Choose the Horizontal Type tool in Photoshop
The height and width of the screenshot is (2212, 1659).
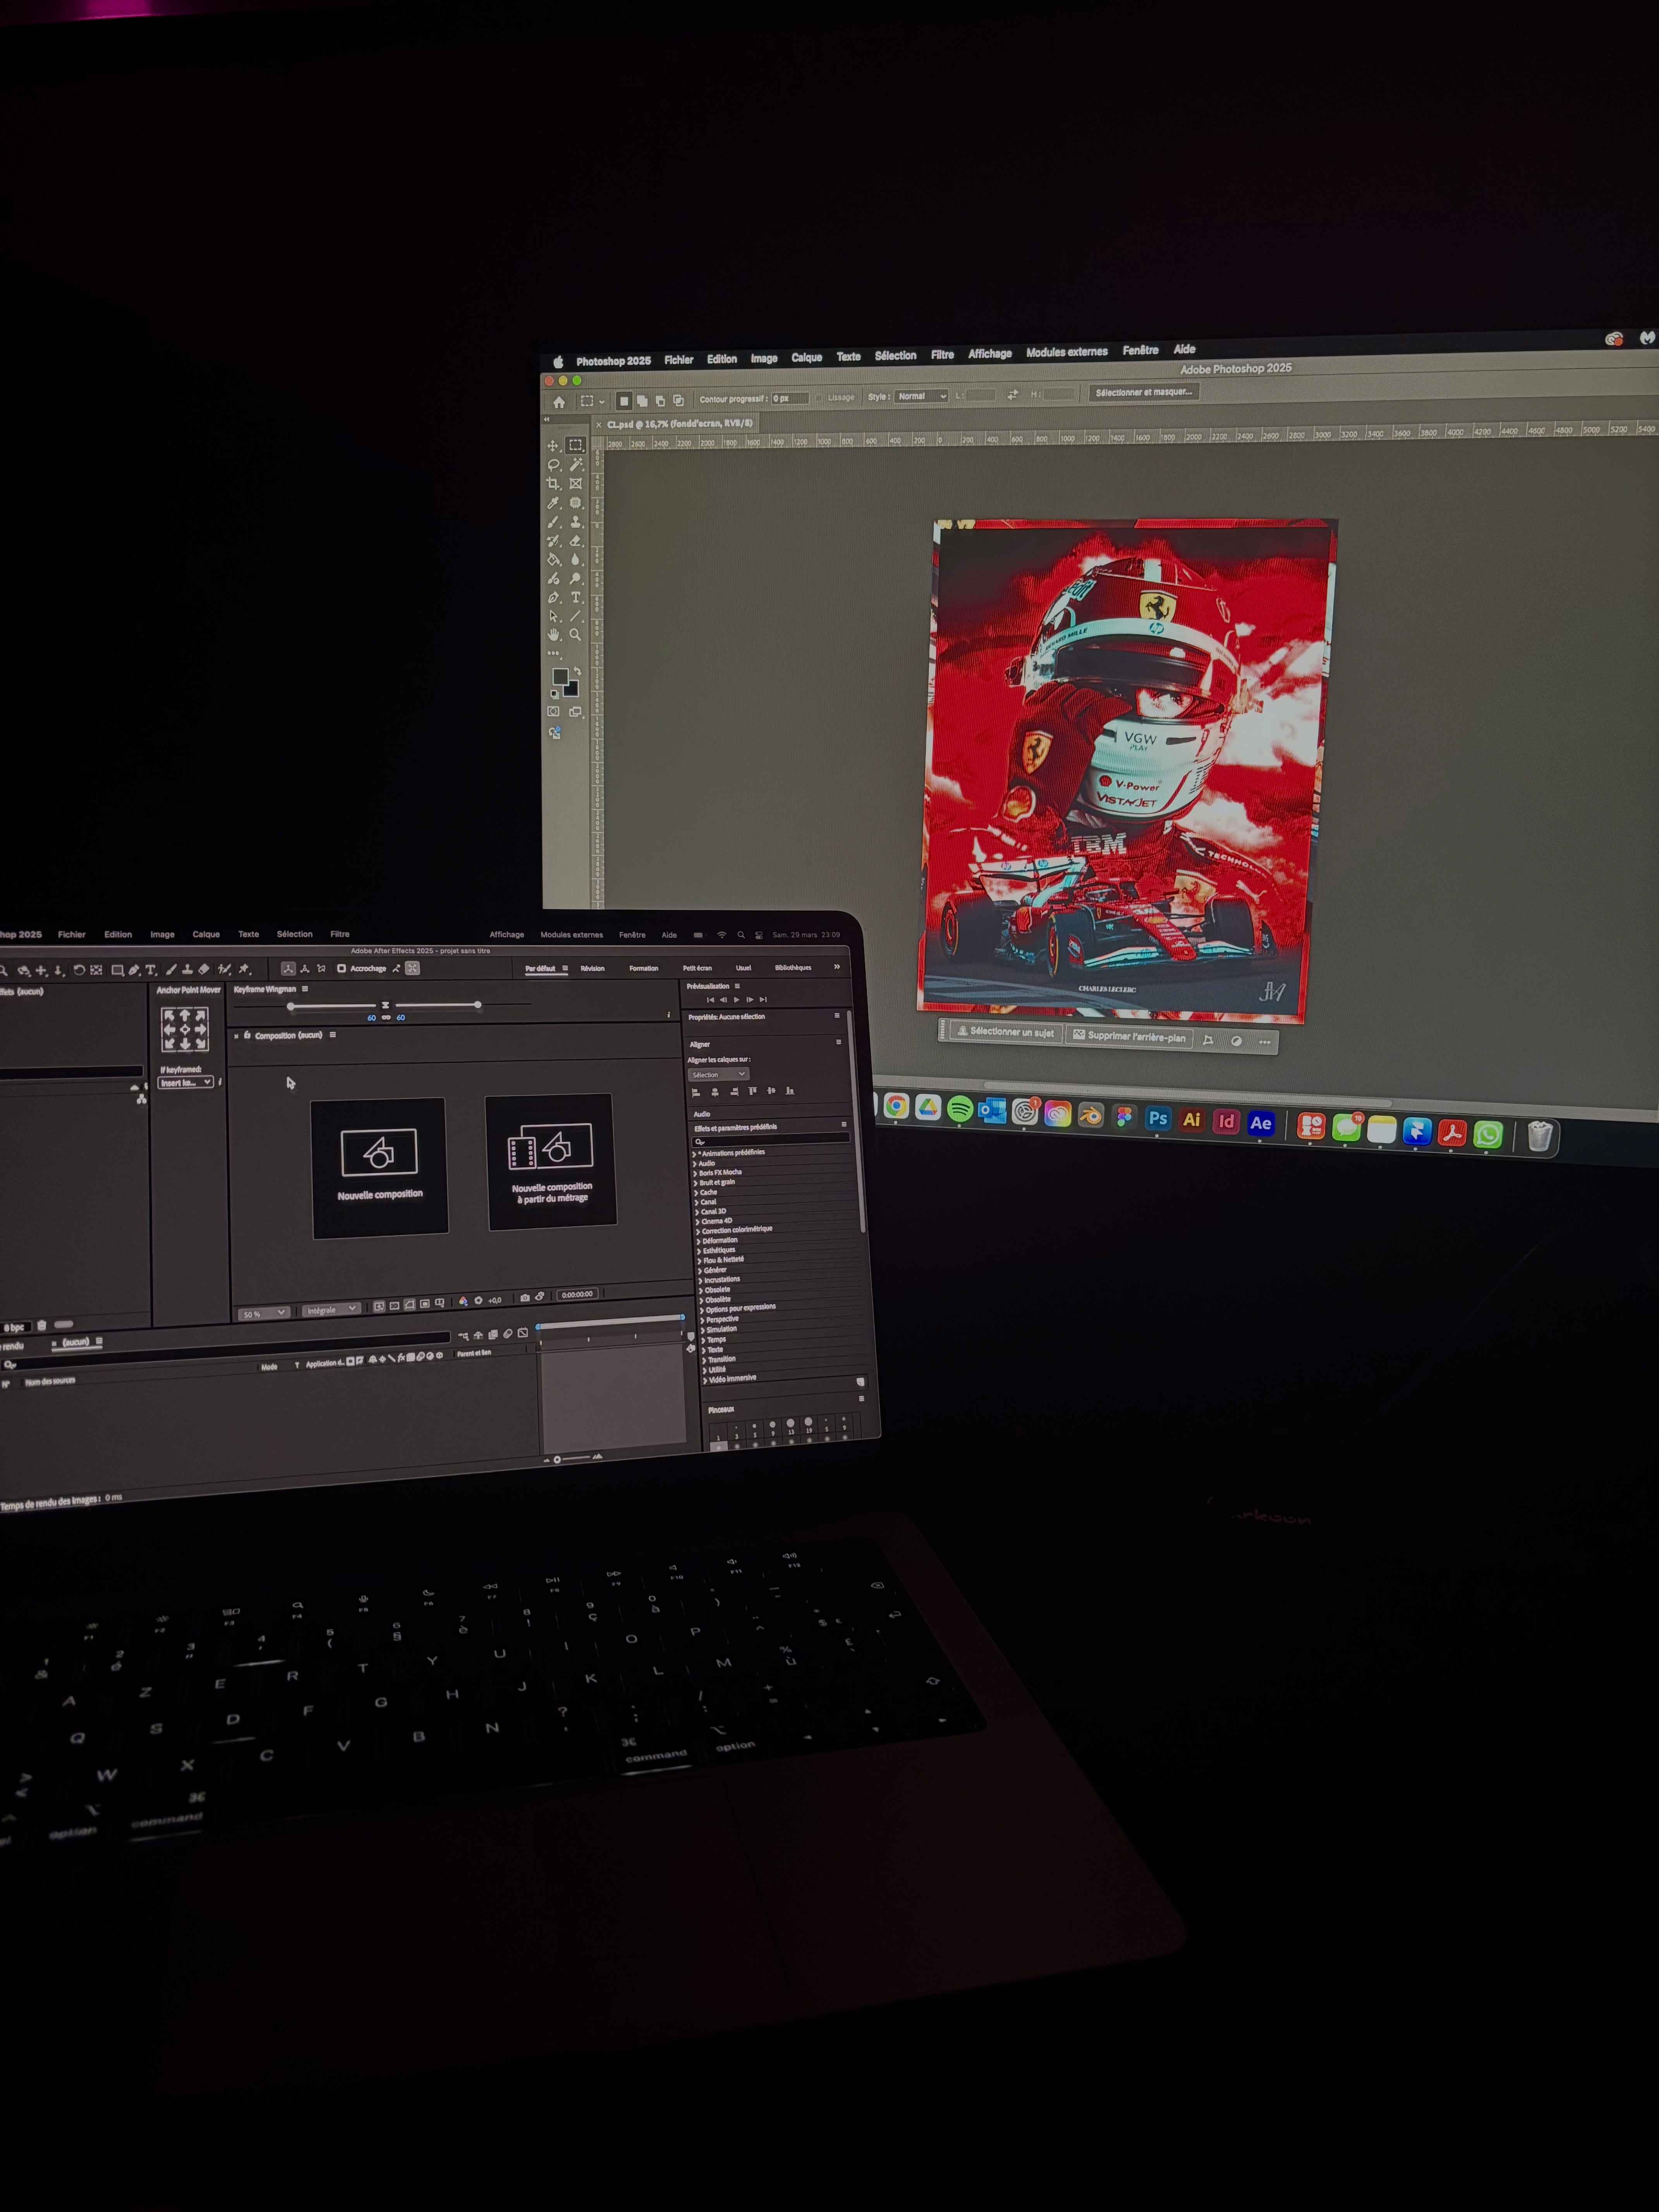pos(576,598)
